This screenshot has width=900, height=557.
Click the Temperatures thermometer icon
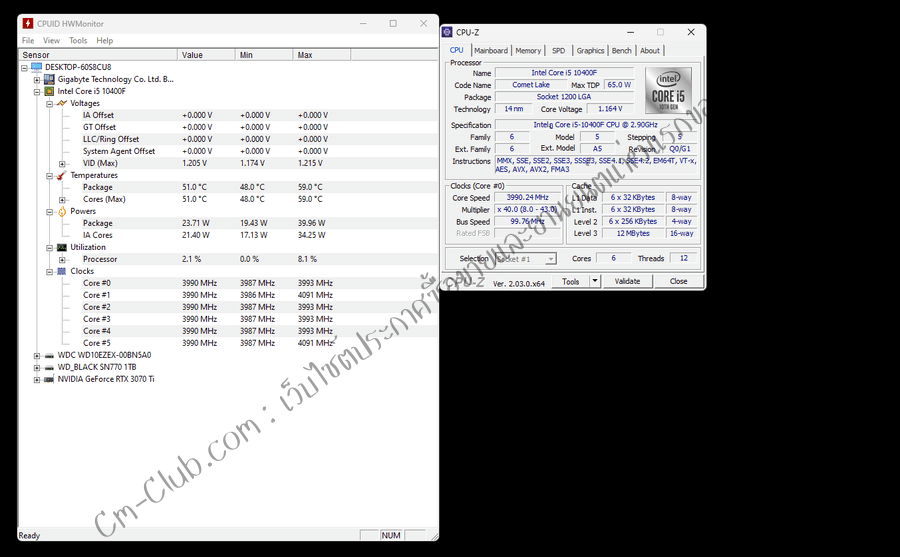coord(61,175)
